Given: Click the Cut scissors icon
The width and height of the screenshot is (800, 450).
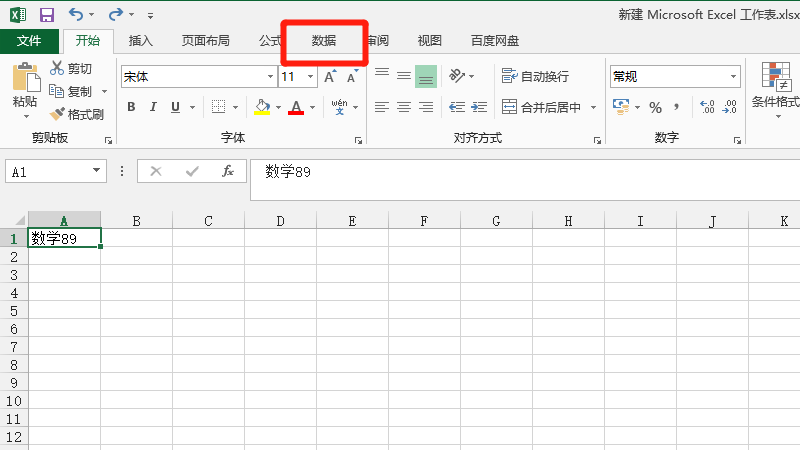Looking at the screenshot, I should (x=57, y=68).
